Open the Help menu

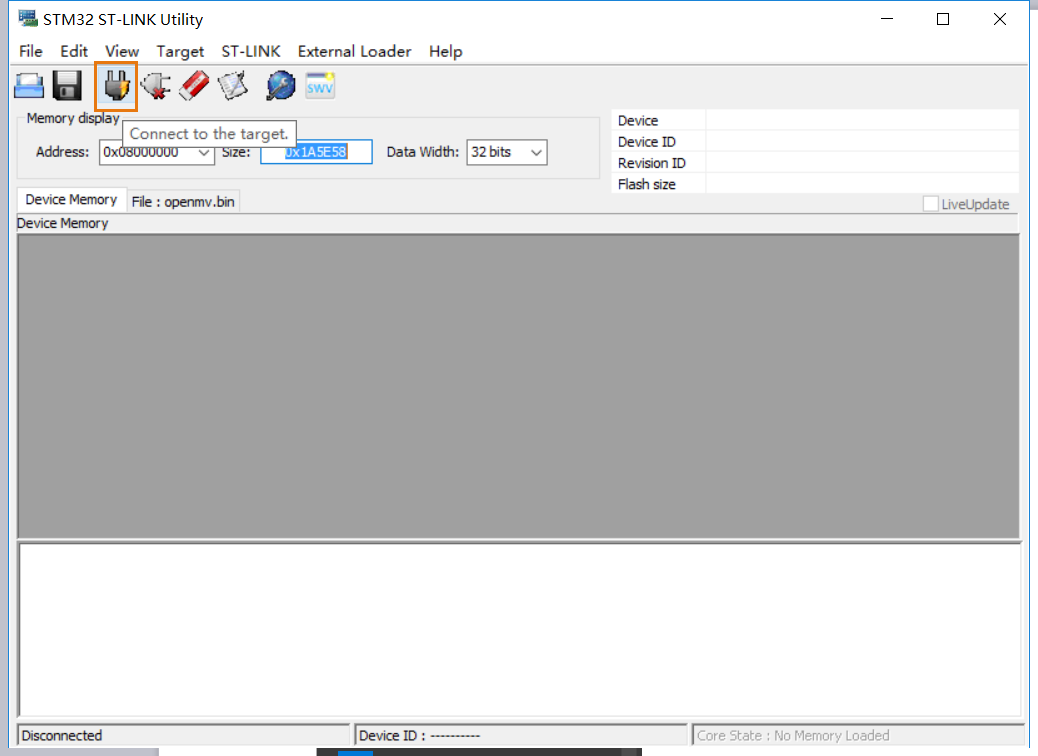coord(446,52)
